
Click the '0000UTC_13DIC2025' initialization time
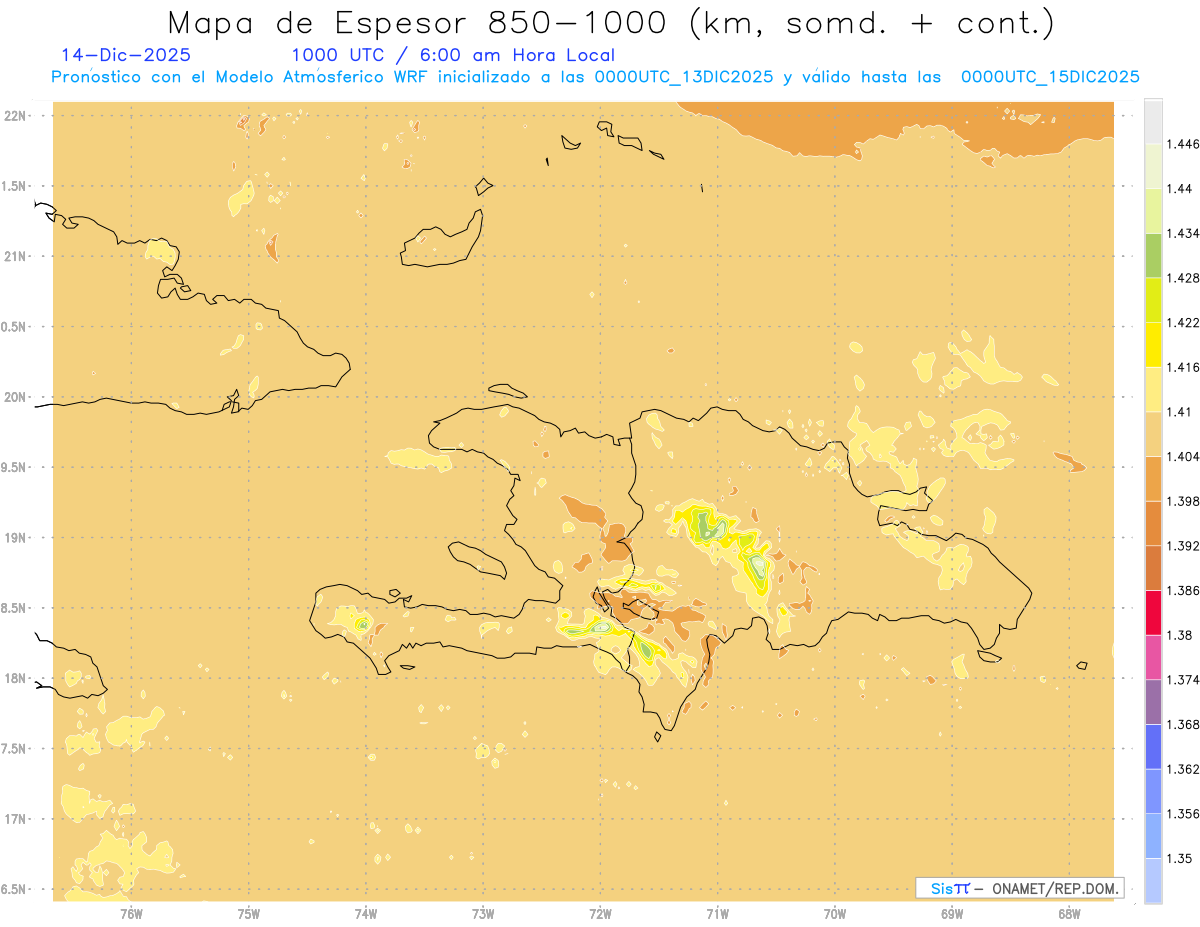684,77
